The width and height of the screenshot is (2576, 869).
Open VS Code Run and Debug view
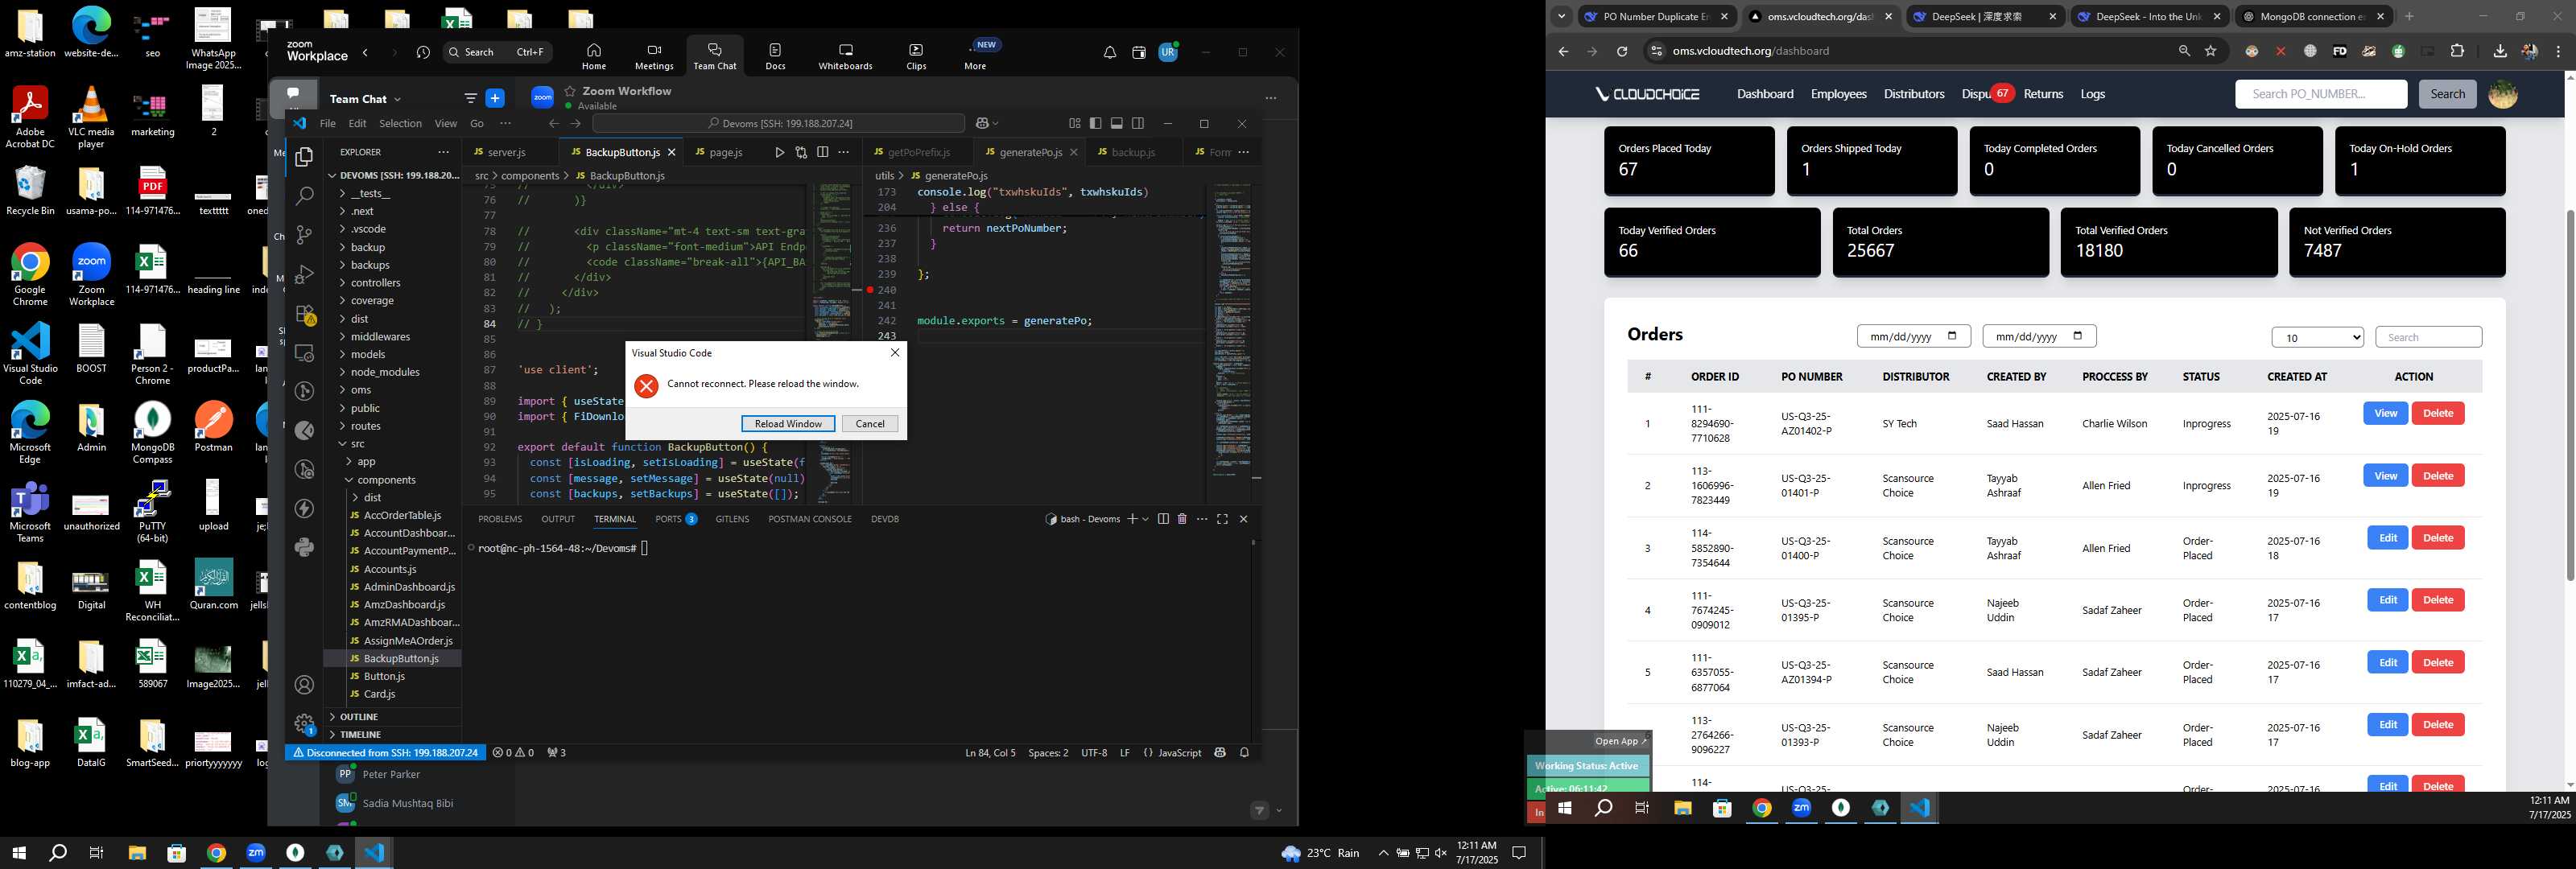[305, 274]
